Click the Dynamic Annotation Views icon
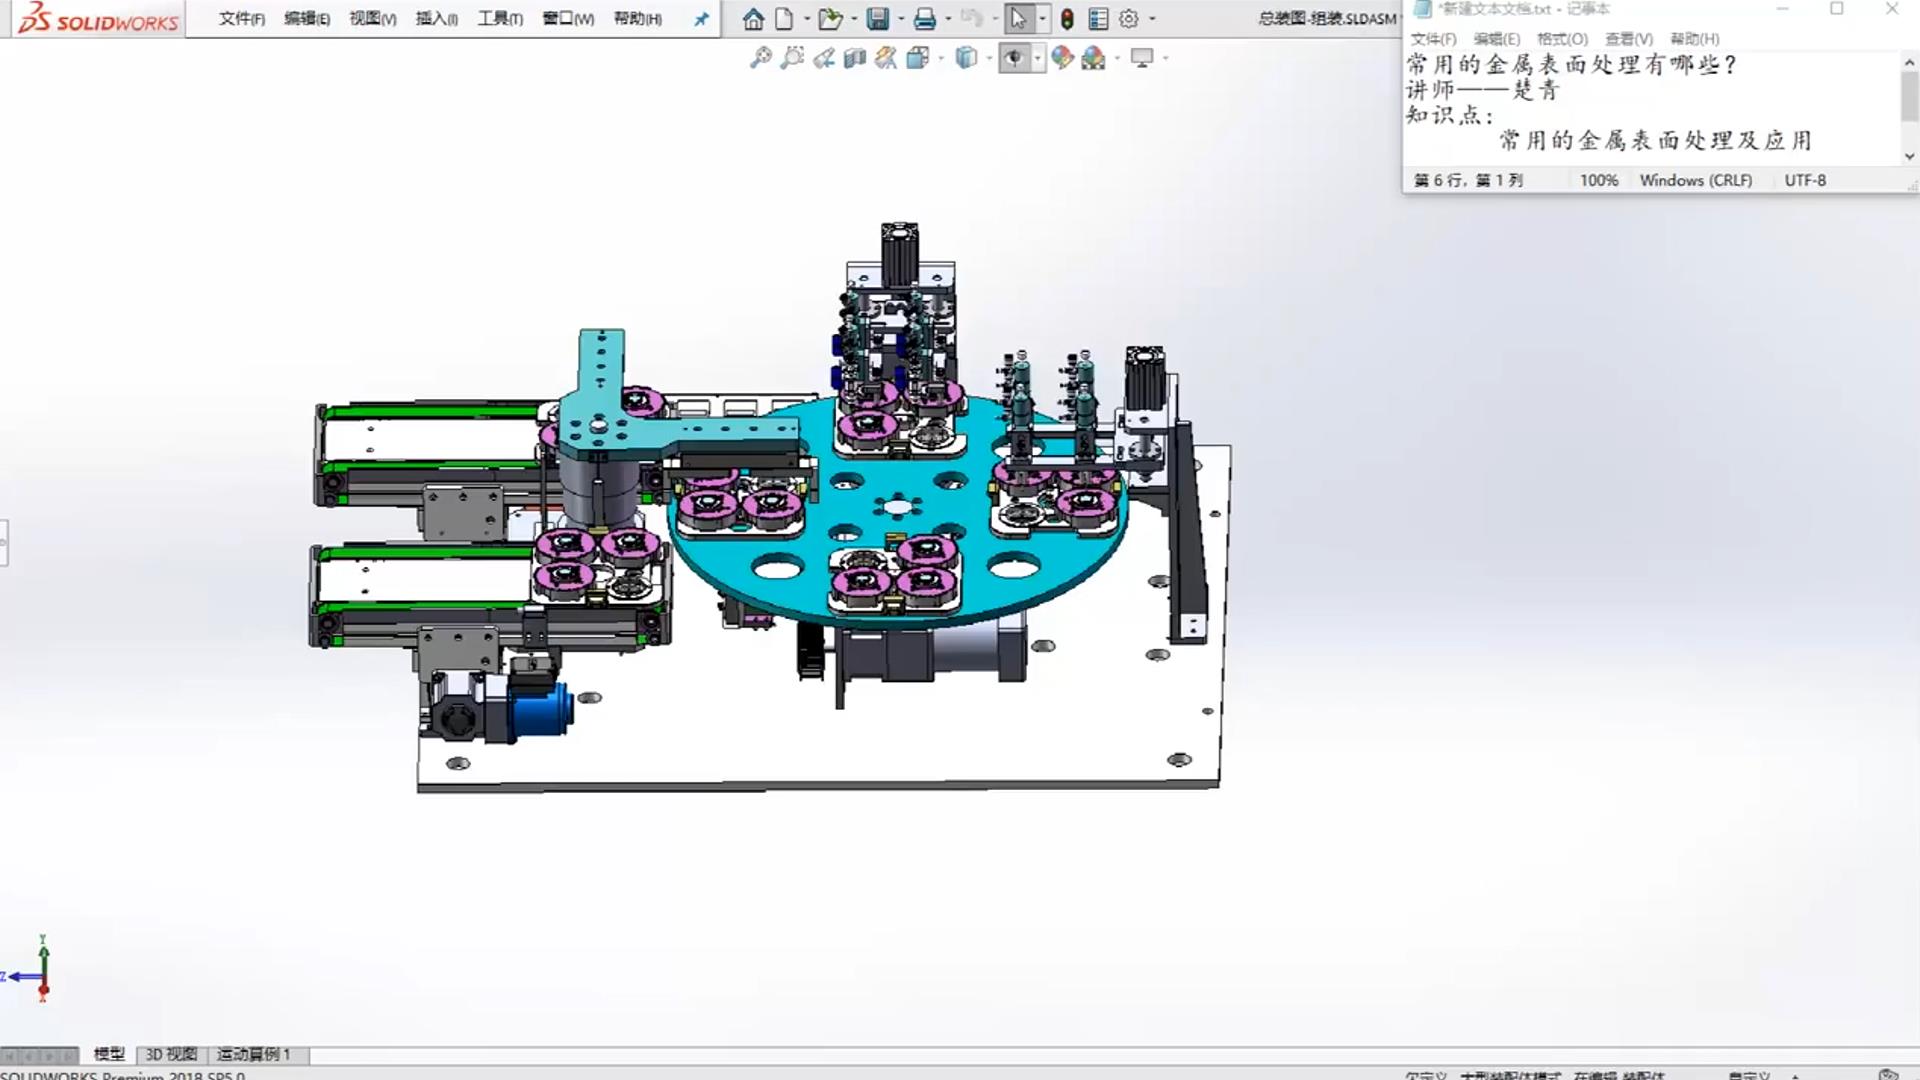The image size is (1920, 1080). 885,58
